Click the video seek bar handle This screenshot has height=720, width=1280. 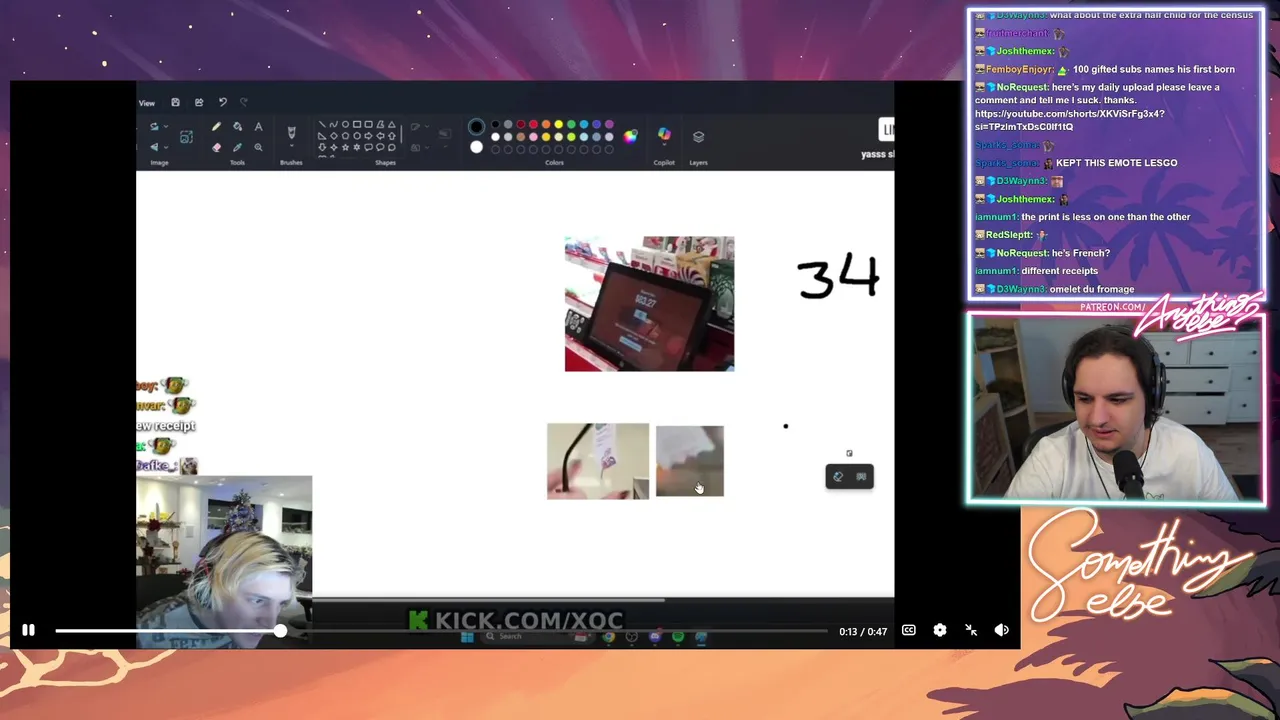(x=280, y=630)
